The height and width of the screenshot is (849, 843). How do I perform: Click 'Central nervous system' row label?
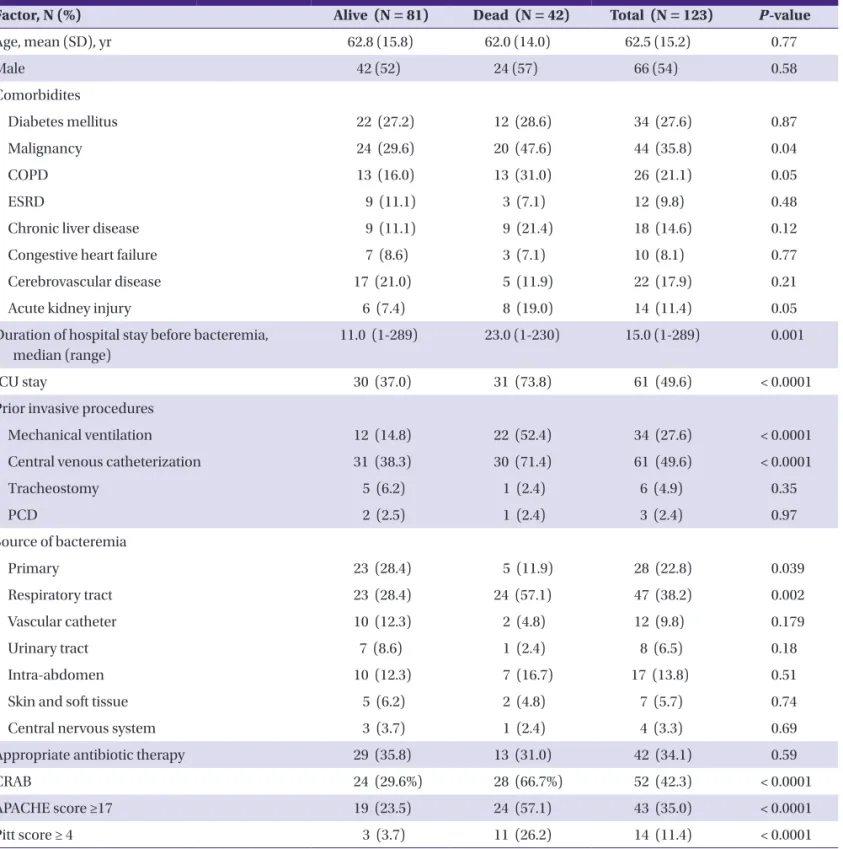[x=81, y=728]
